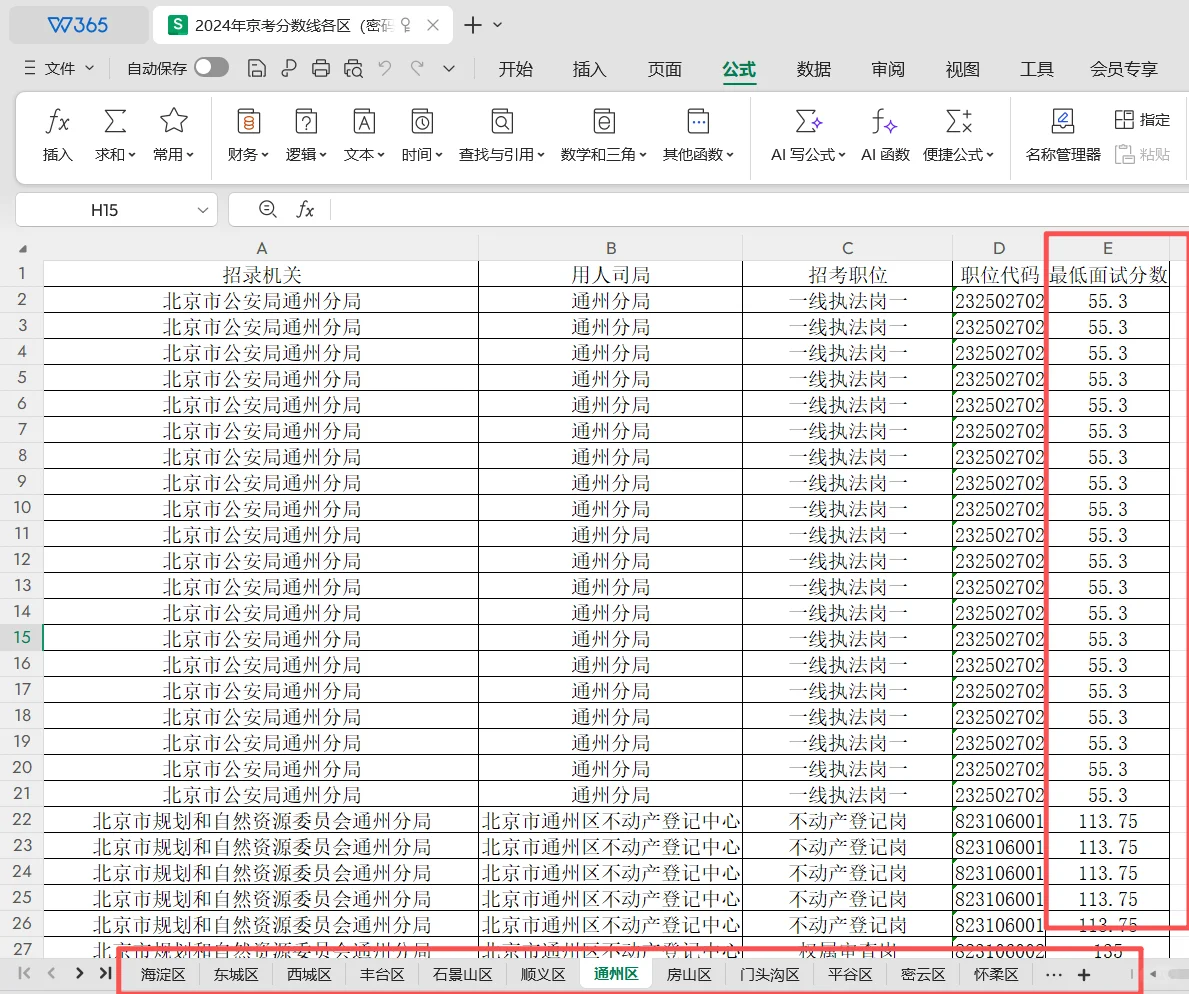Click the Print Preview icon
This screenshot has width=1189, height=994.
coord(353,69)
